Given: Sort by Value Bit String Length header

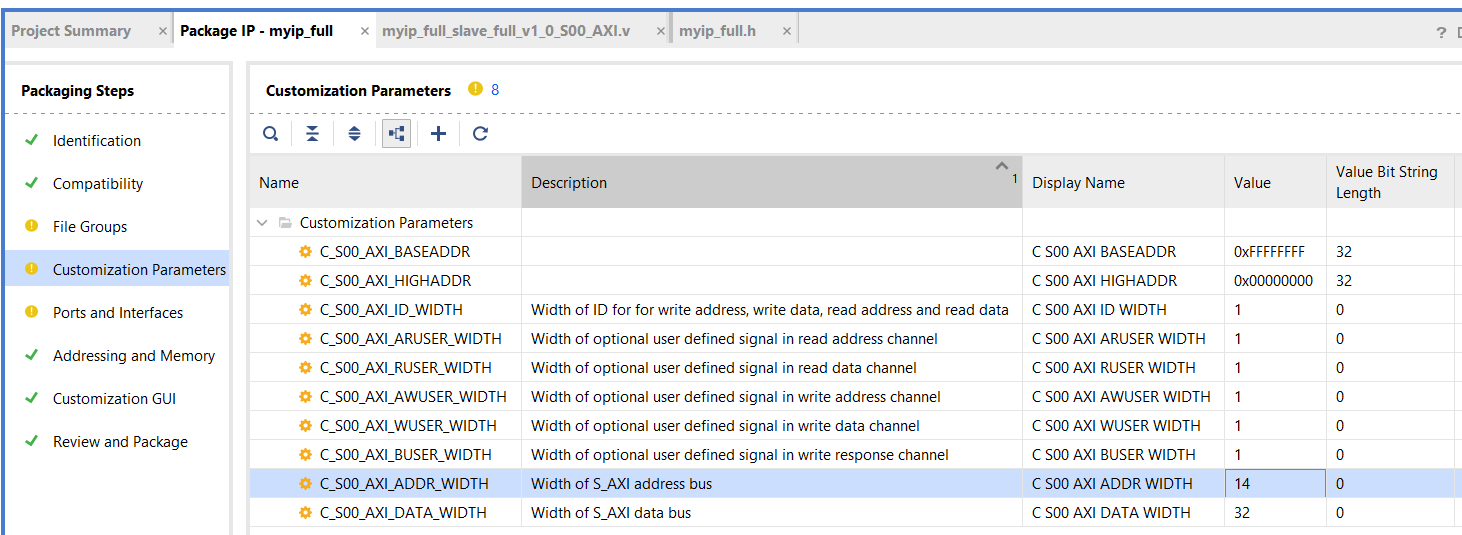Looking at the screenshot, I should pyautogui.click(x=1391, y=182).
